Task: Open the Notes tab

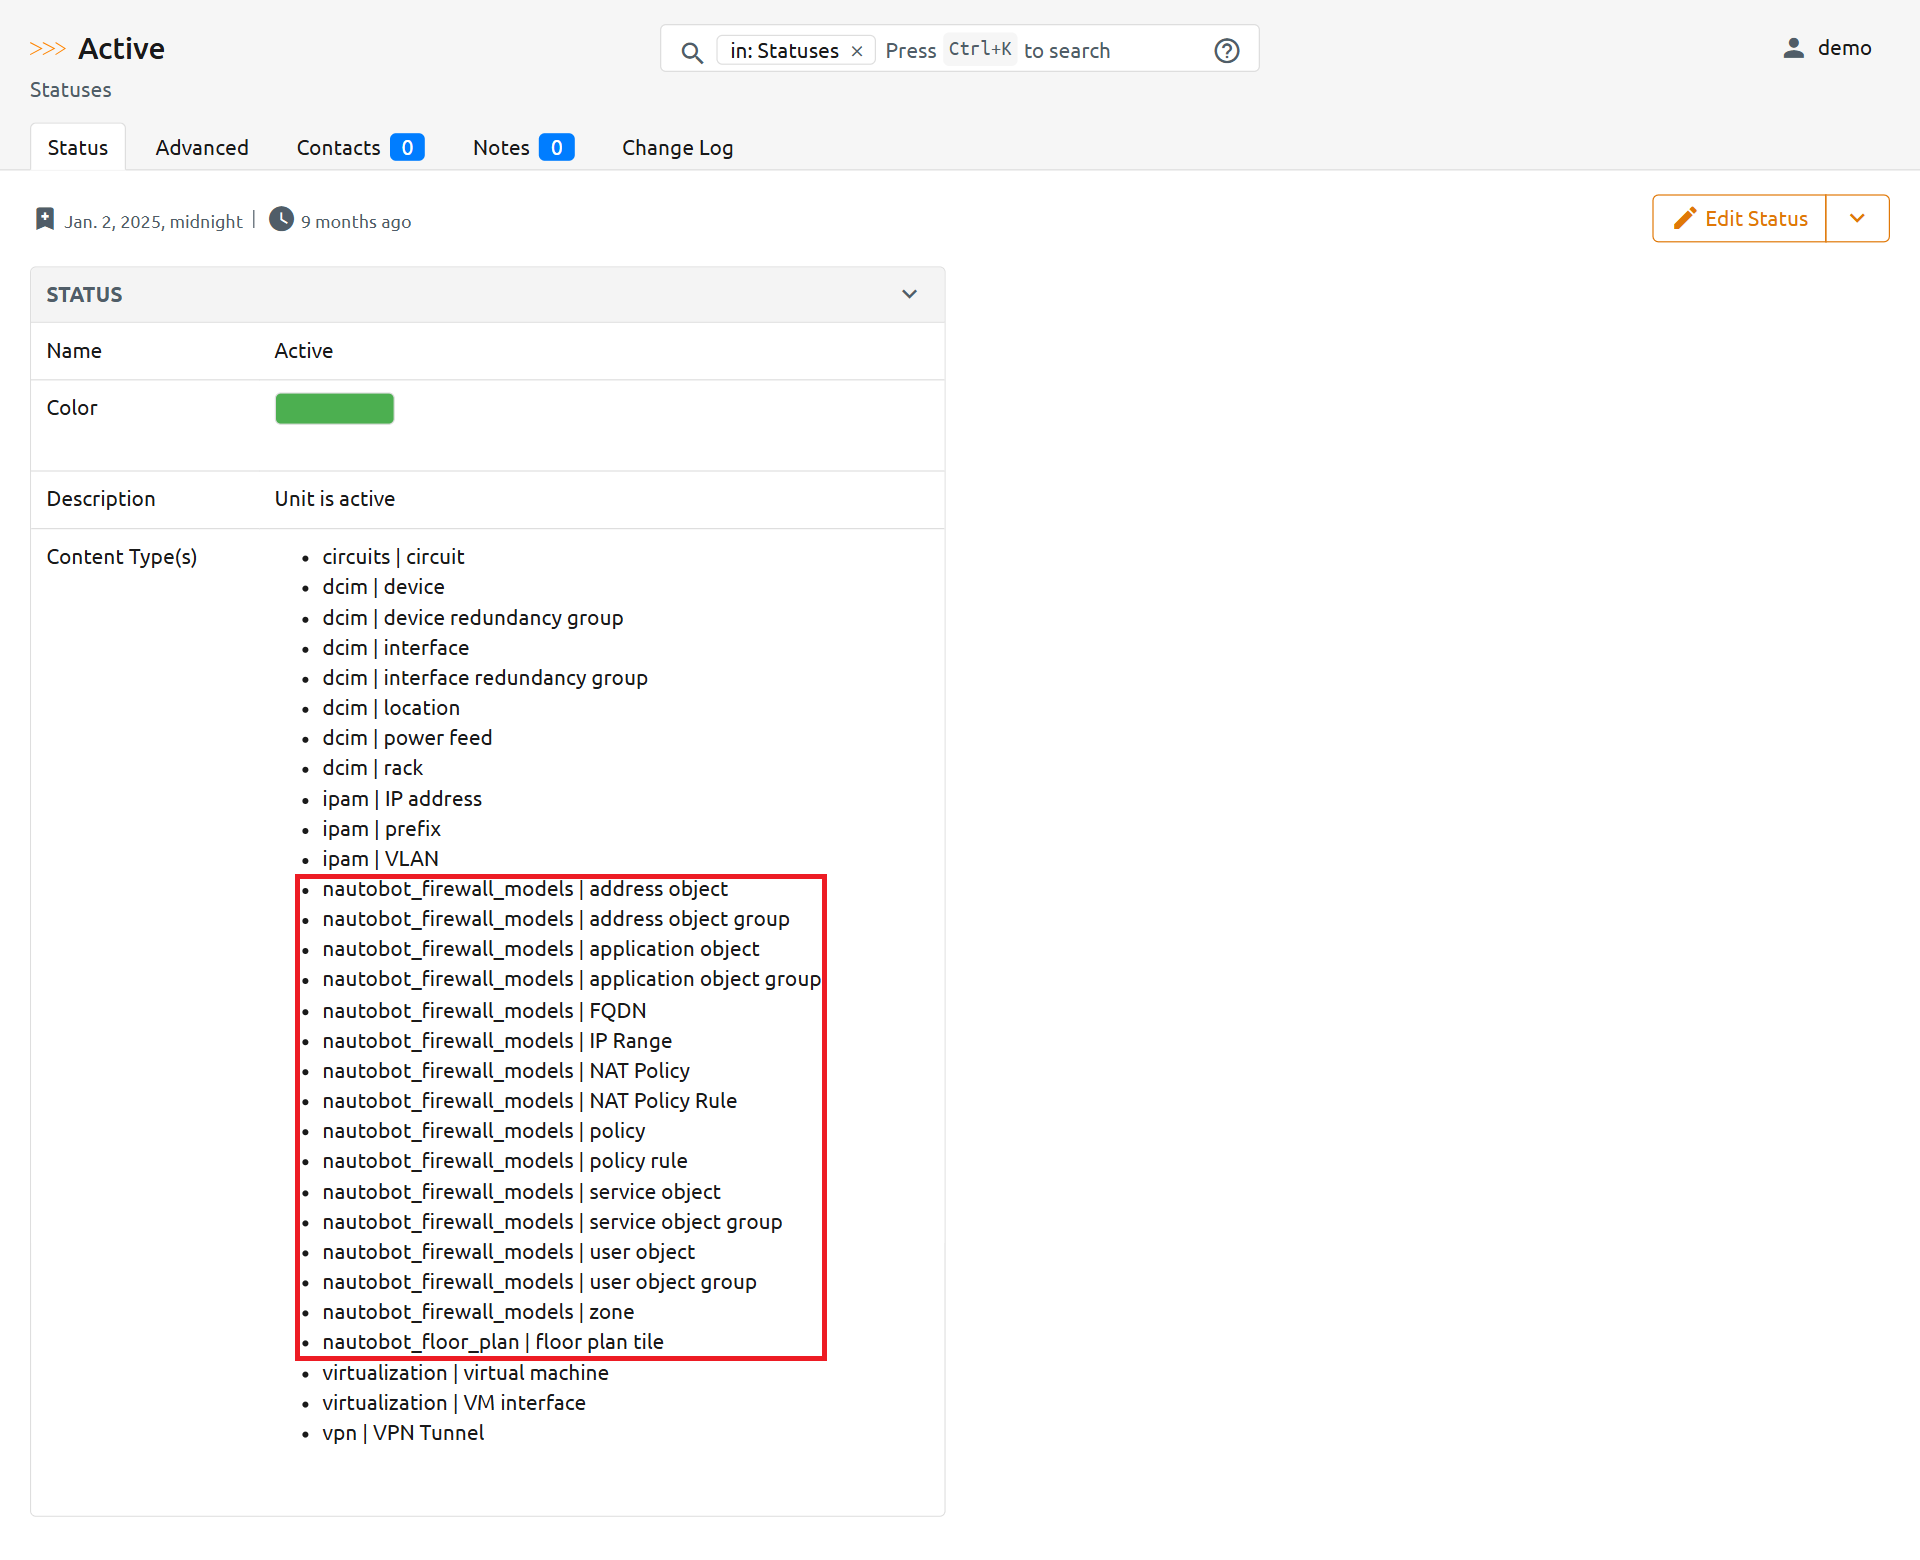Action: [x=501, y=147]
